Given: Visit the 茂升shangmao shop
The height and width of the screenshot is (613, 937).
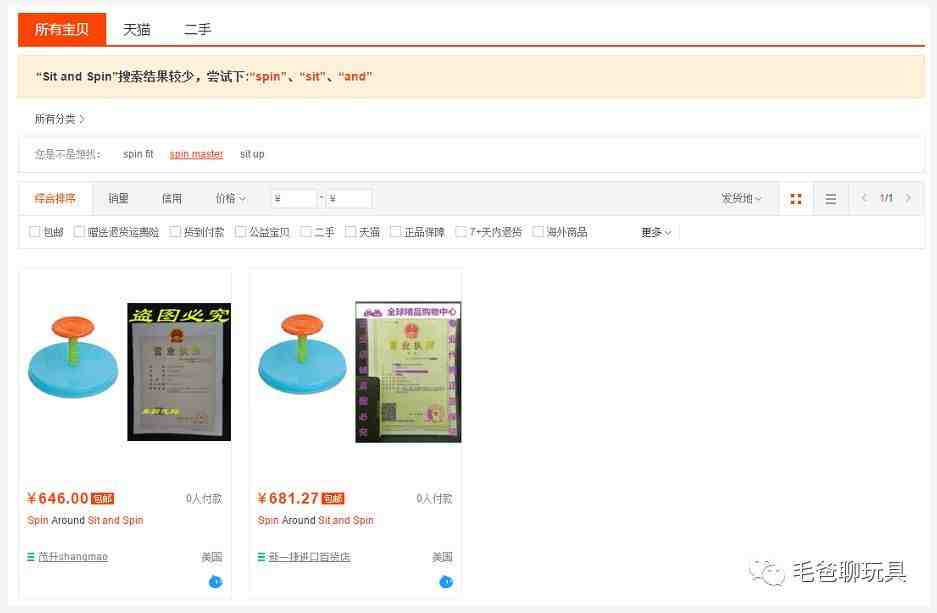Looking at the screenshot, I should coord(73,557).
